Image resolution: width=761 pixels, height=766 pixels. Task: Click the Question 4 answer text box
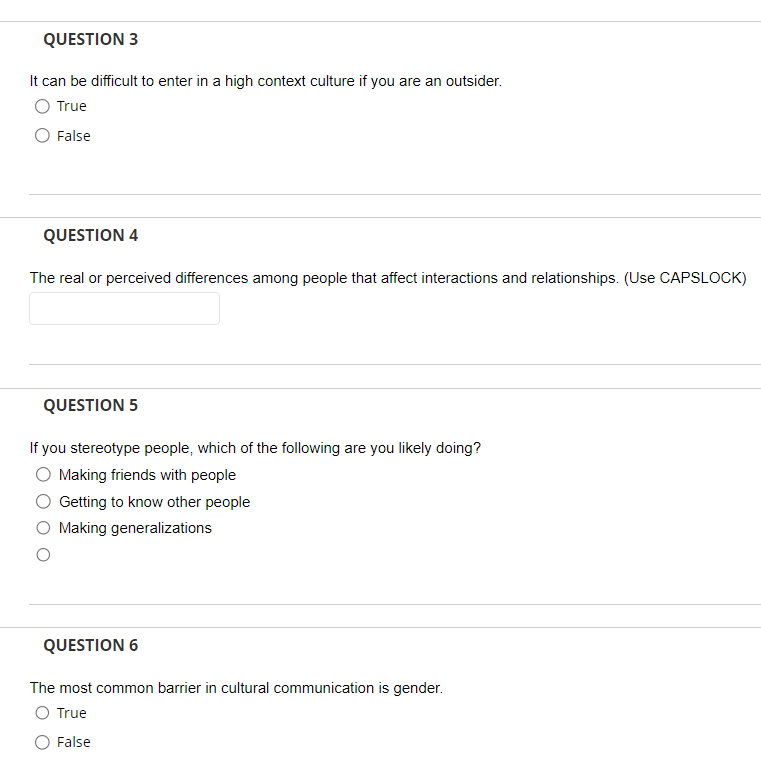(125, 308)
